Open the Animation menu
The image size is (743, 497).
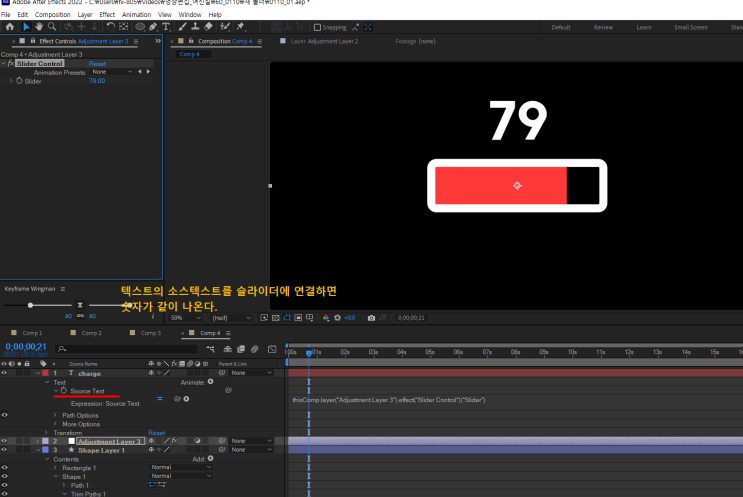(x=136, y=15)
